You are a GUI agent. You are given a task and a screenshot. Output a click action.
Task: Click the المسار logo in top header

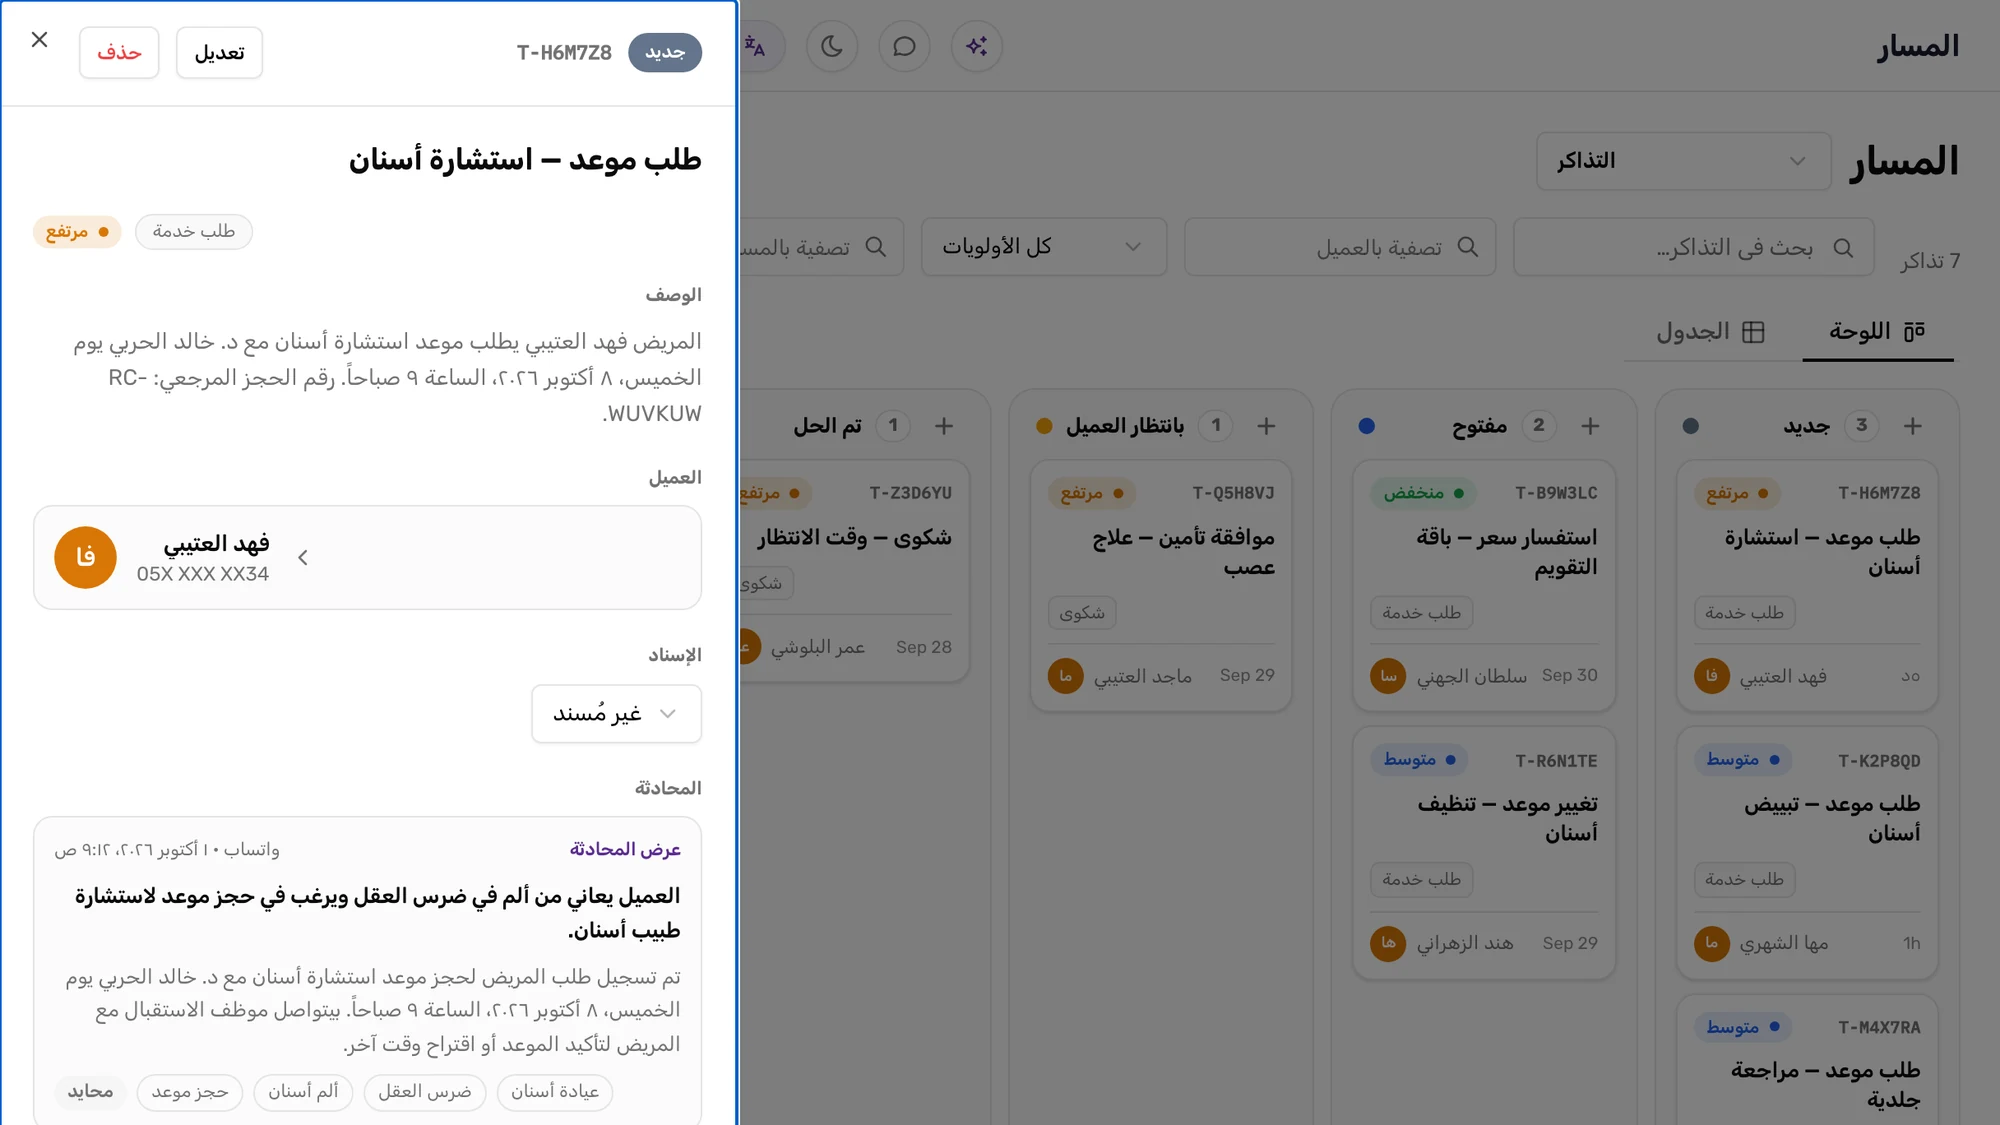point(1918,46)
